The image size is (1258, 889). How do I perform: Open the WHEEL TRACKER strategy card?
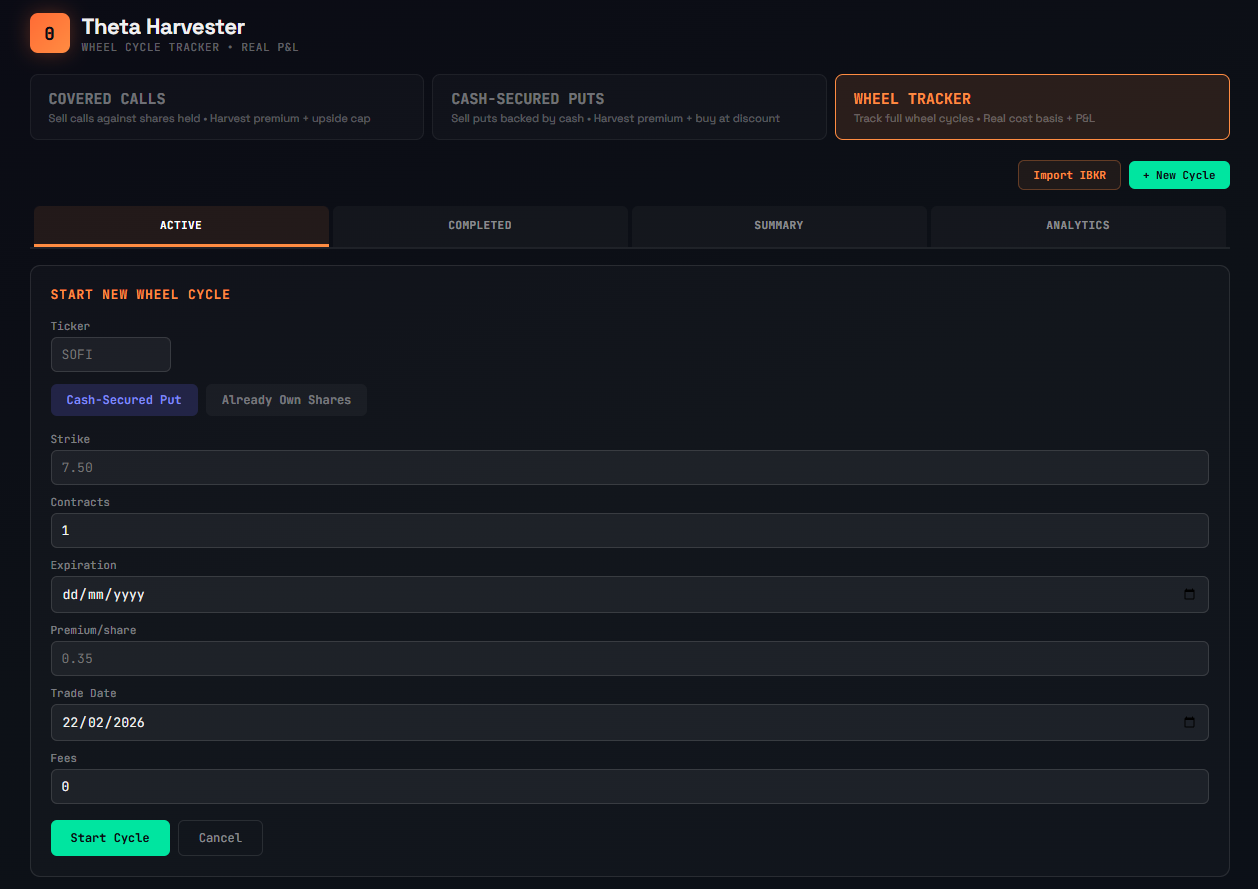(1032, 106)
